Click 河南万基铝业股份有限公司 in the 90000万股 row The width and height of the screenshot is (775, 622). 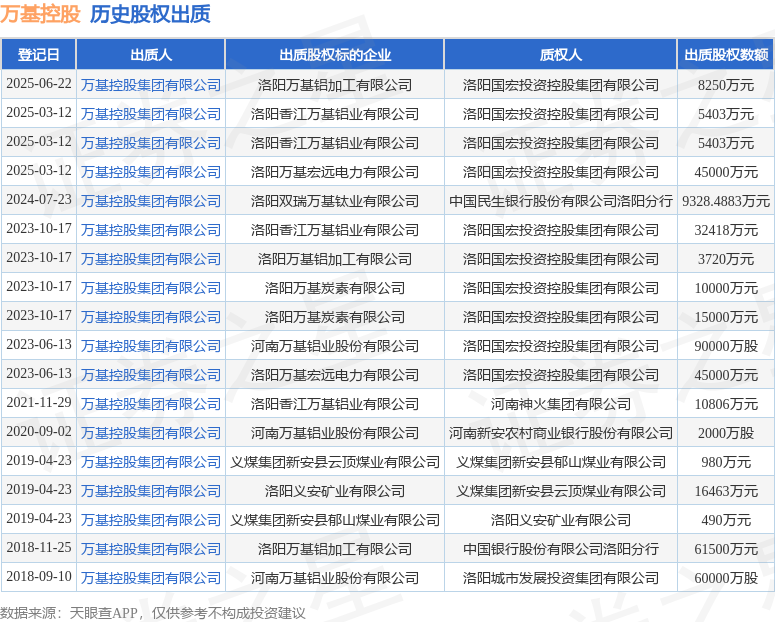[335, 346]
